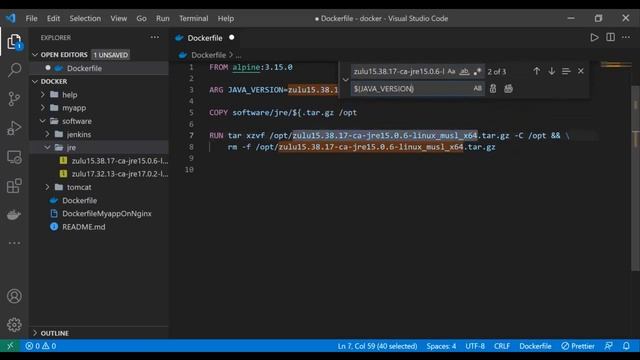This screenshot has width=640, height=360.
Task: Toggle Find in Selection
Action: (566, 71)
